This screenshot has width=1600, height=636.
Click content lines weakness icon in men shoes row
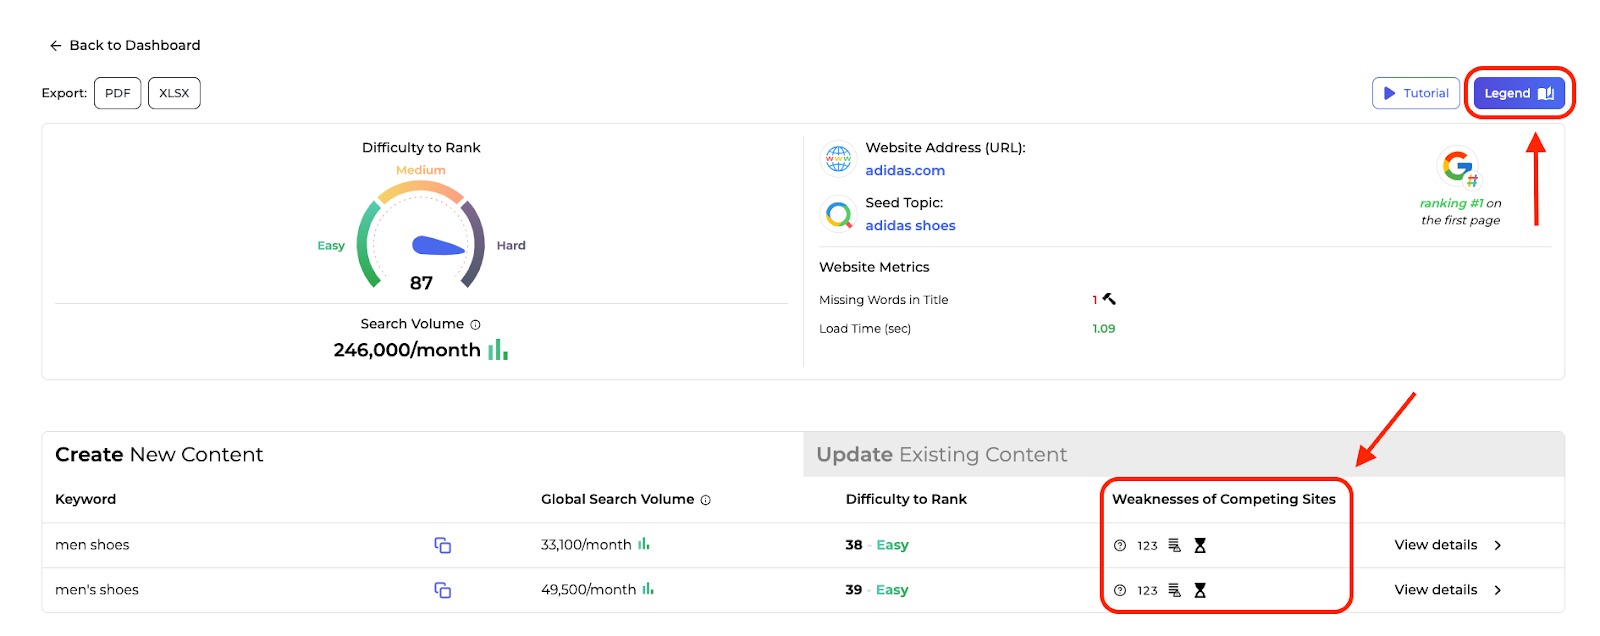point(1174,545)
